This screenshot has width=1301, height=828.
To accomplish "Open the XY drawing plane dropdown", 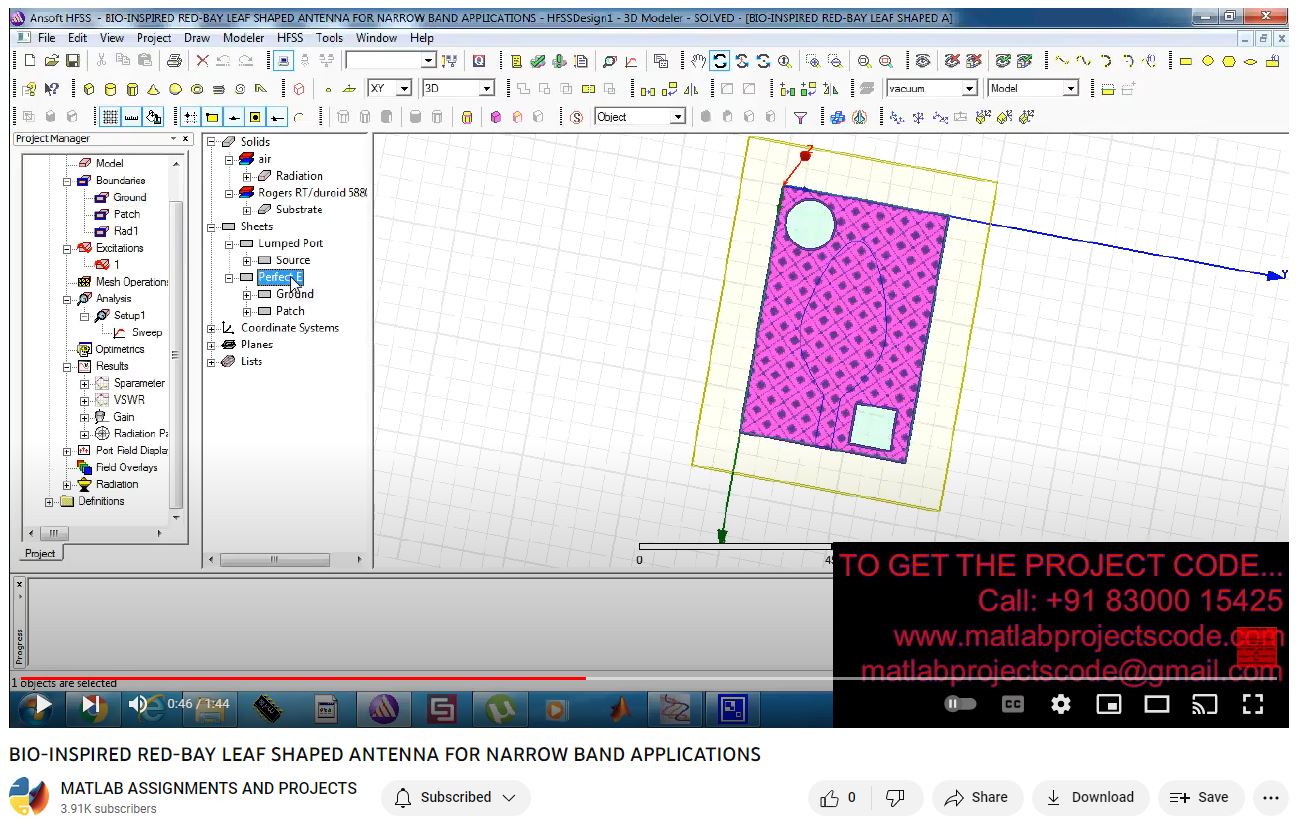I will click(x=404, y=89).
